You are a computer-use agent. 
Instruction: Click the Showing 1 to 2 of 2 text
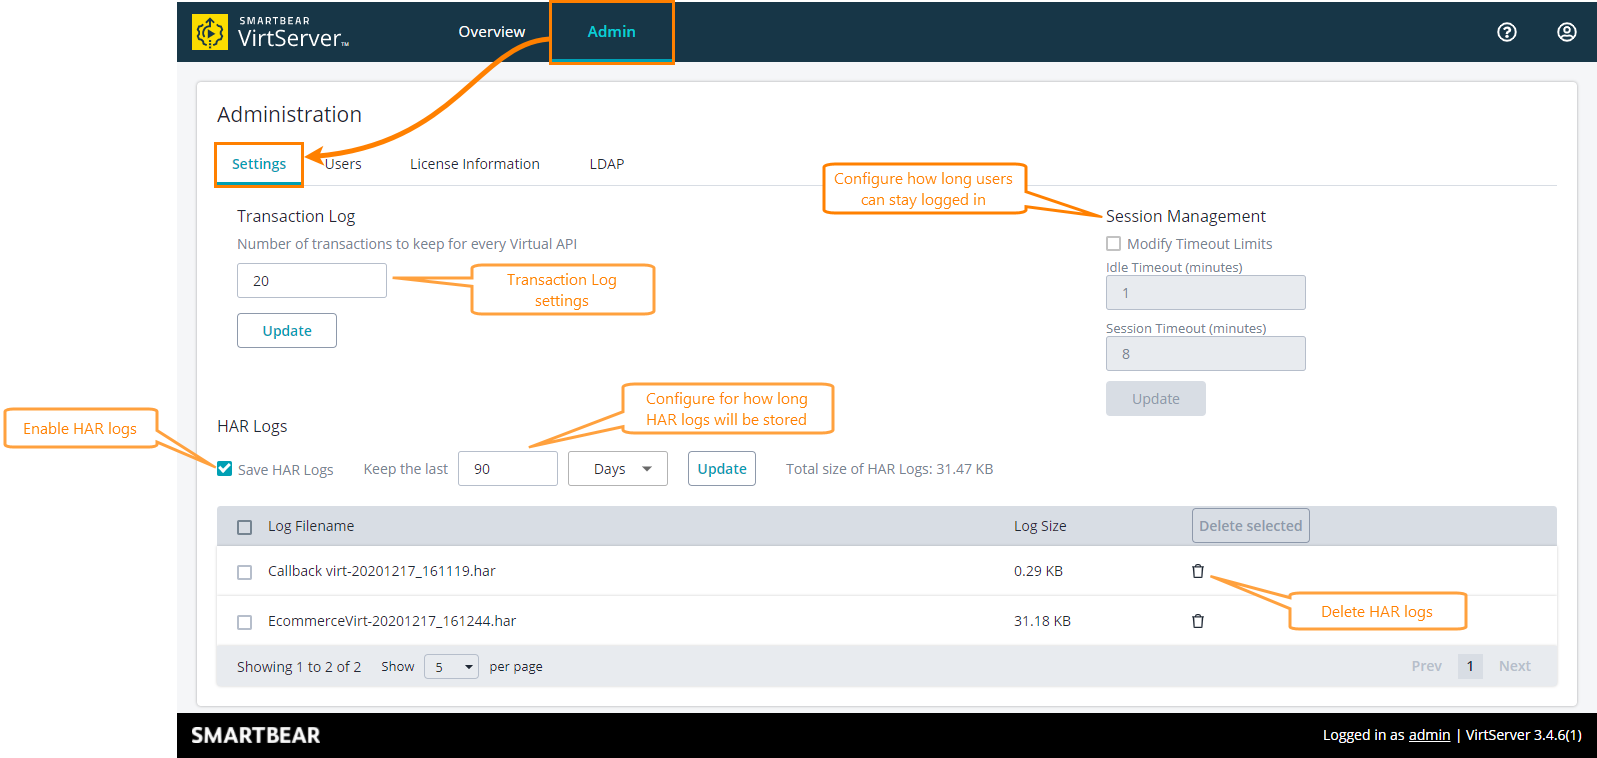[299, 667]
